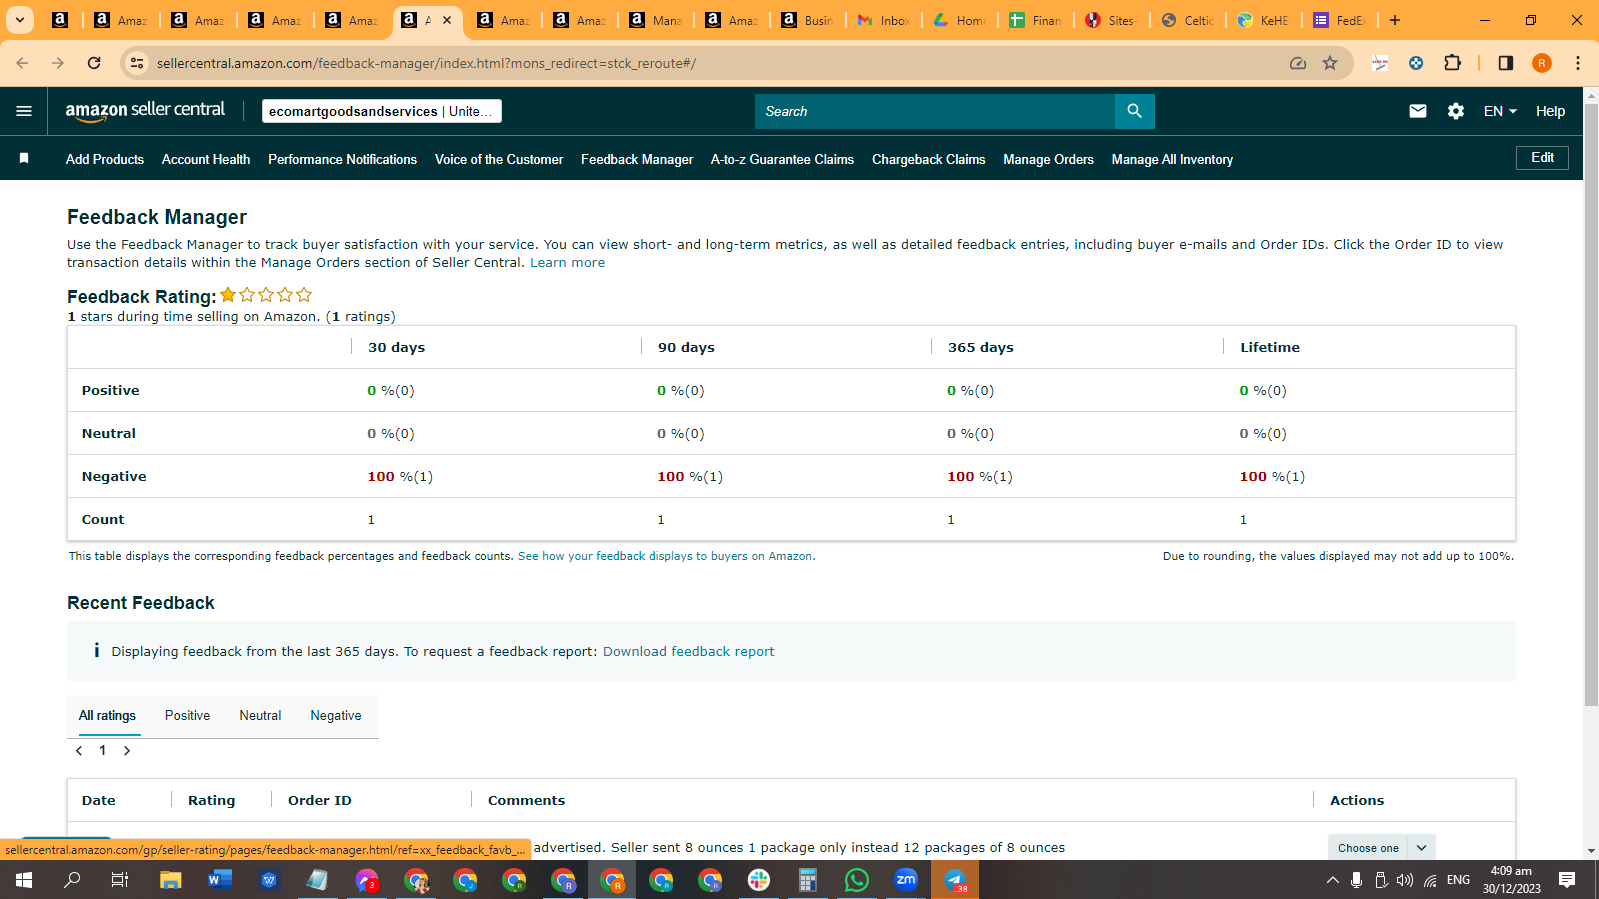Go back to the previous page

(22, 63)
